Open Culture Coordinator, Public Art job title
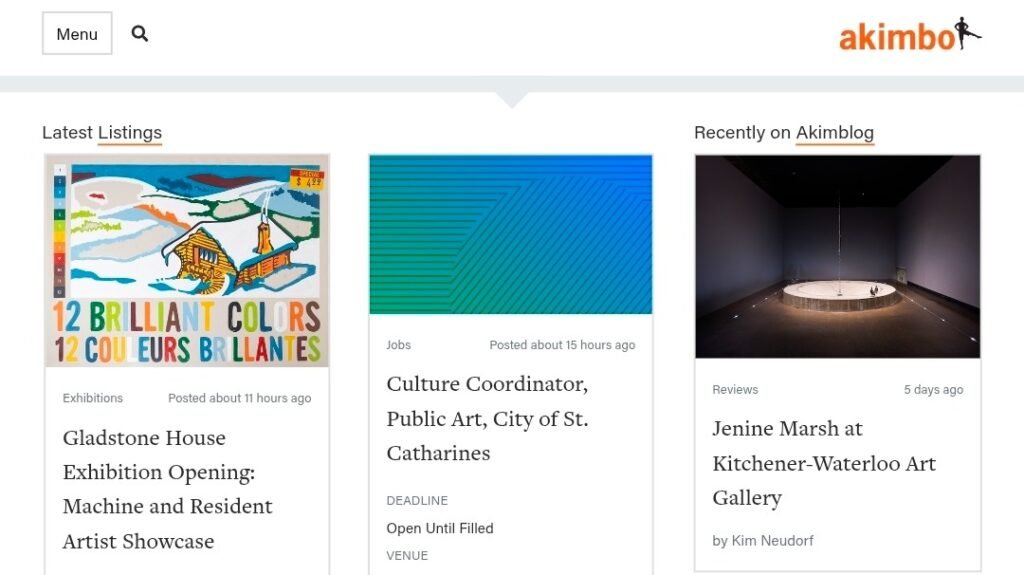 coord(487,418)
